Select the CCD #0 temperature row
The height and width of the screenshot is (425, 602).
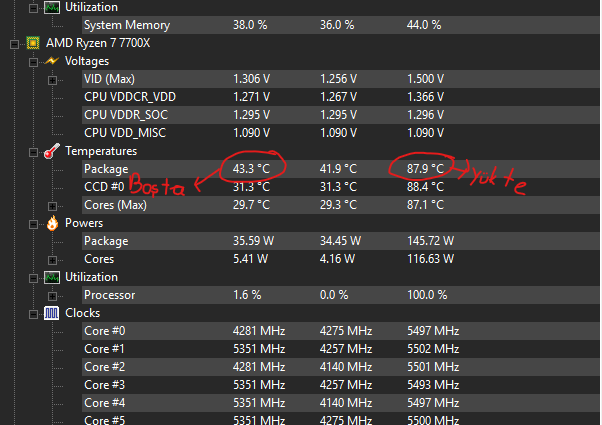tap(105, 187)
